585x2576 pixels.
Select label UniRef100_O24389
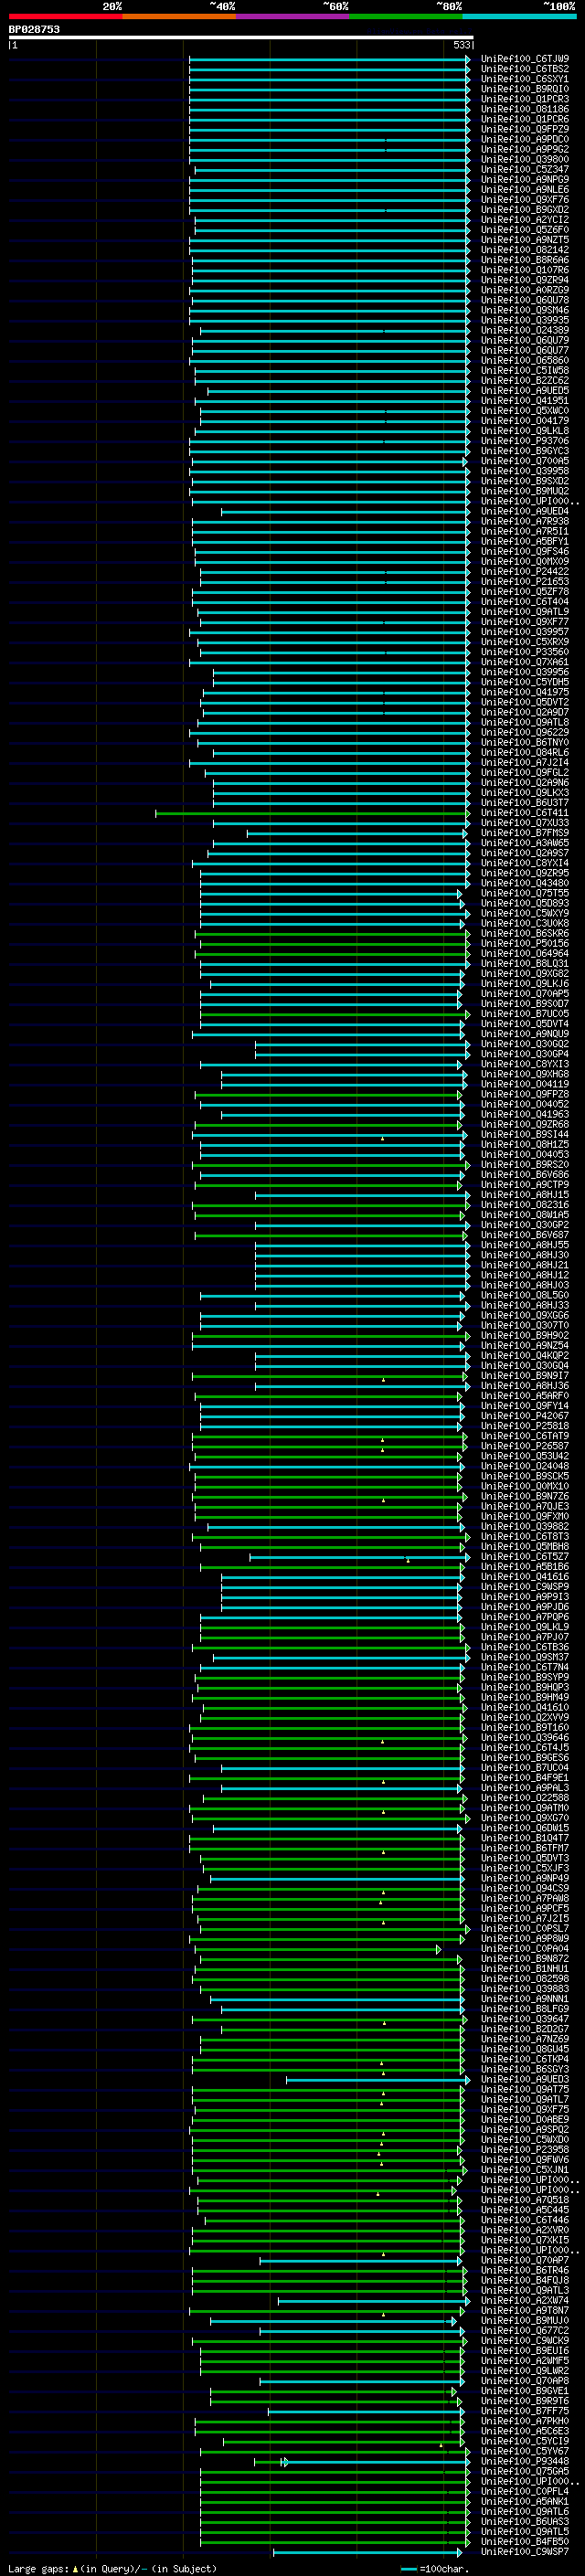click(525, 330)
